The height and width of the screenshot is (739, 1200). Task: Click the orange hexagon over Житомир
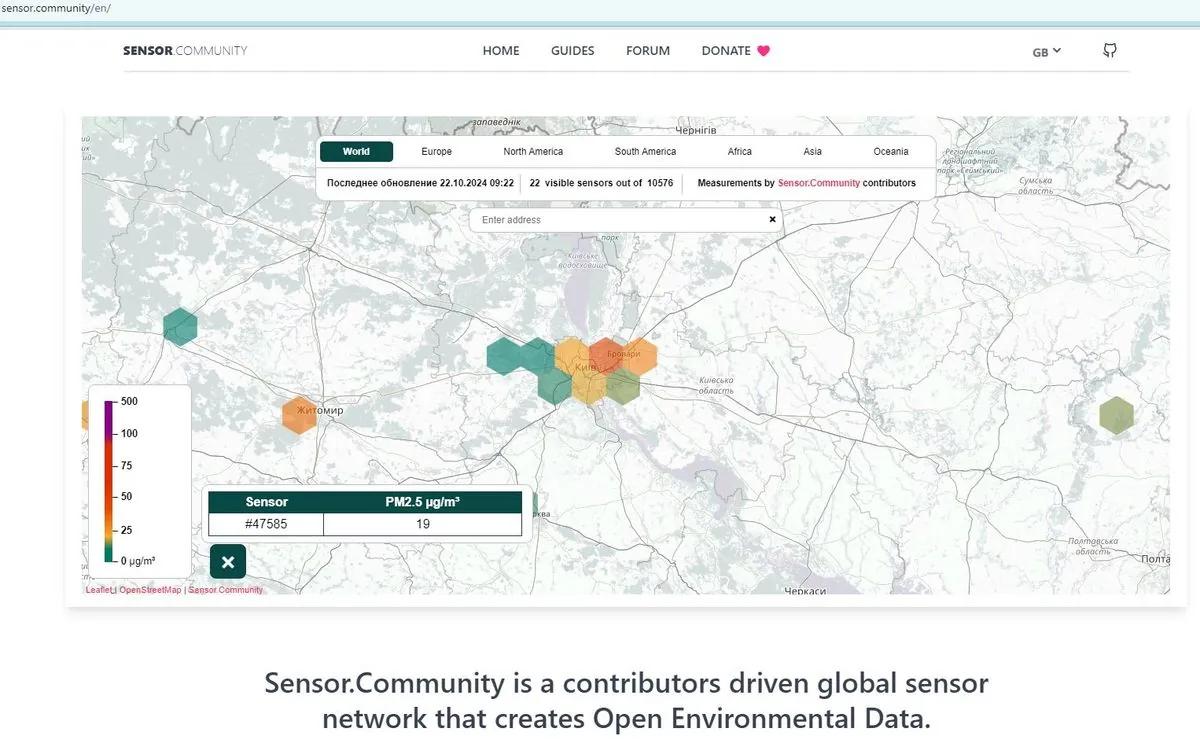[299, 415]
